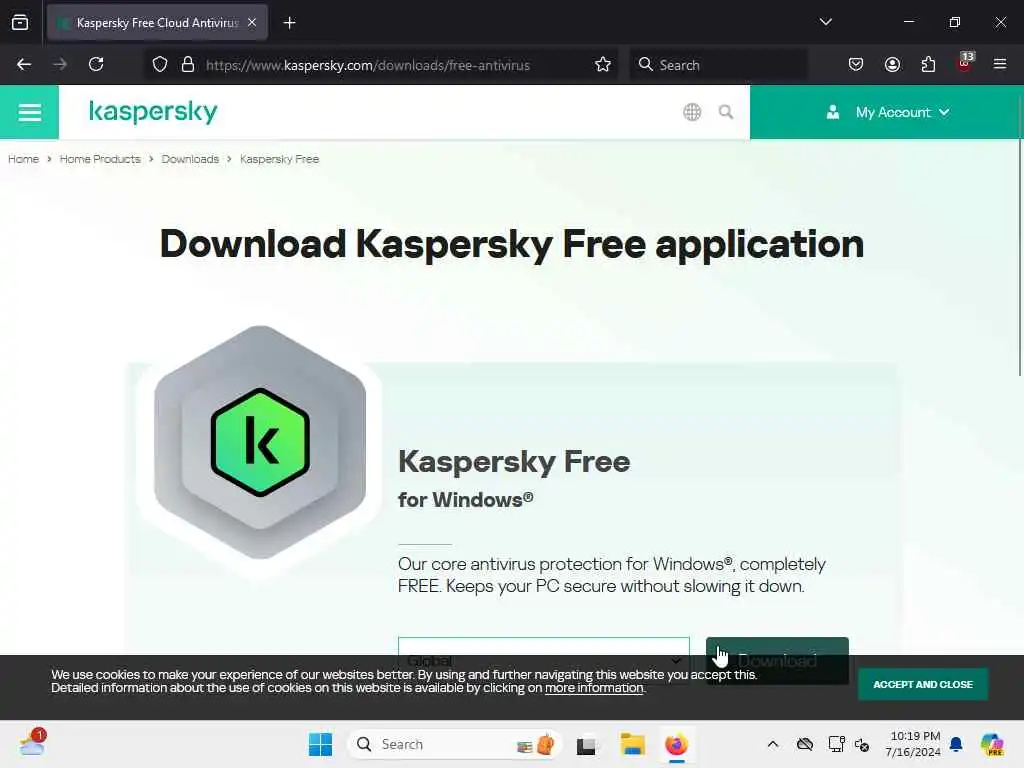The height and width of the screenshot is (768, 1024).
Task: Bookmark this page with the star
Action: coord(603,65)
